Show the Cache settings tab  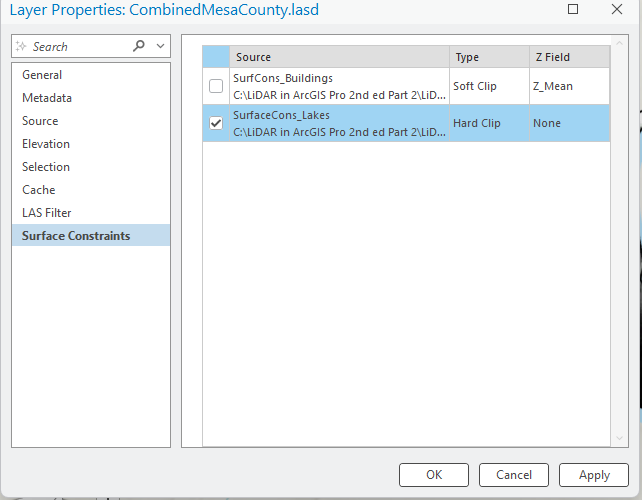point(39,190)
